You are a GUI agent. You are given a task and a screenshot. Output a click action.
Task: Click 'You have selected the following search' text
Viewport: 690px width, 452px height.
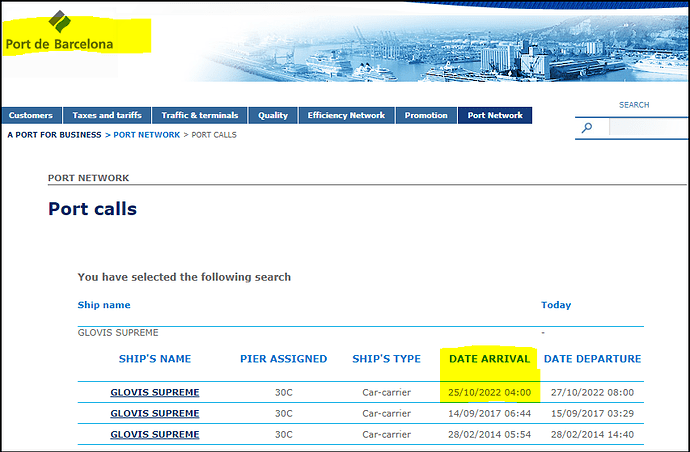coord(184,277)
